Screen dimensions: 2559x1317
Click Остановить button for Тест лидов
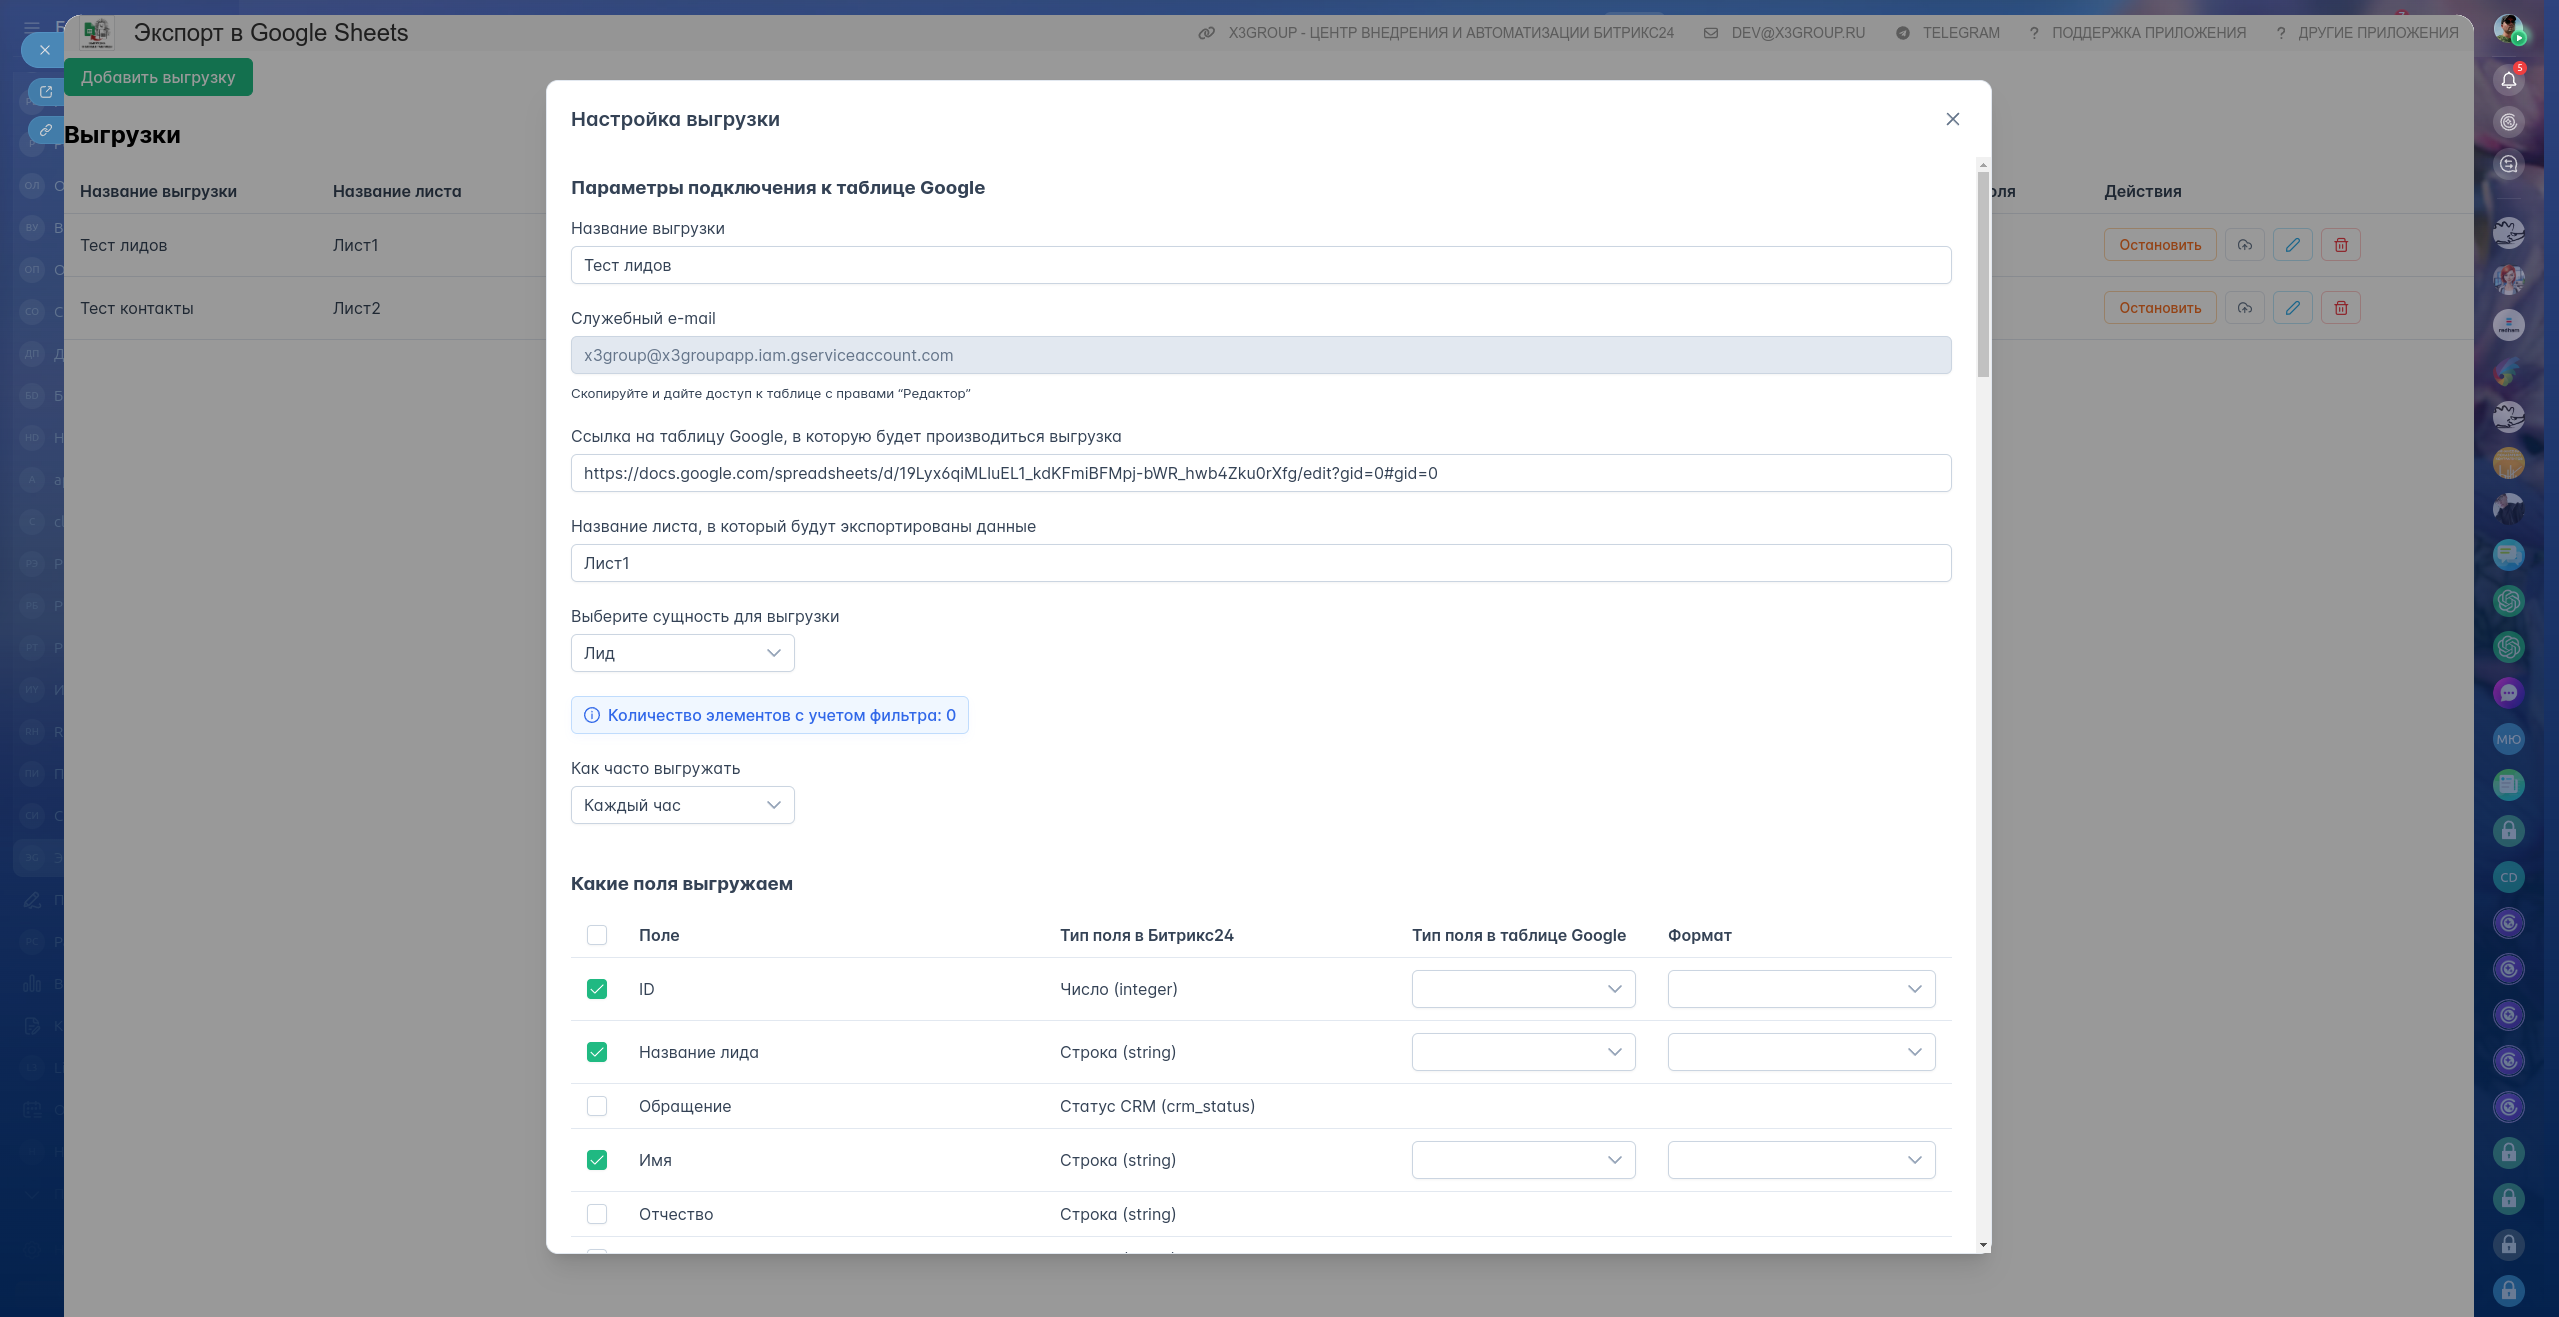click(x=2159, y=245)
